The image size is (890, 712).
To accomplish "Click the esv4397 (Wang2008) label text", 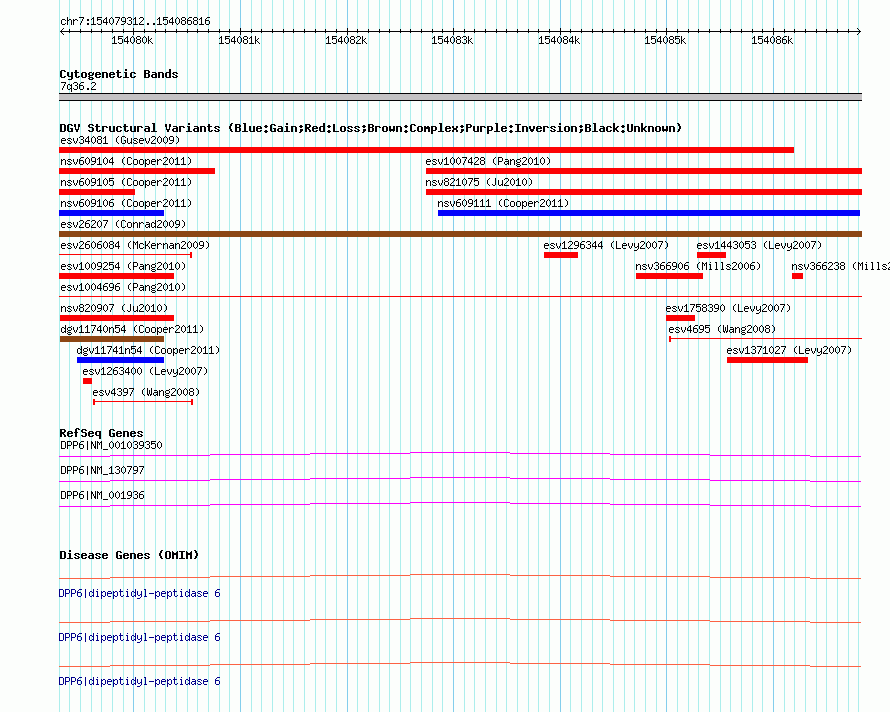I will click(146, 392).
